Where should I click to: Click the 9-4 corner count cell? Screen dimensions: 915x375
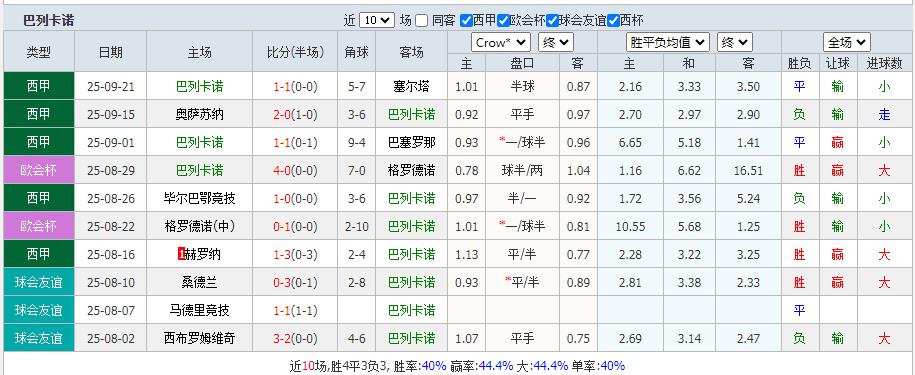pyautogui.click(x=357, y=143)
